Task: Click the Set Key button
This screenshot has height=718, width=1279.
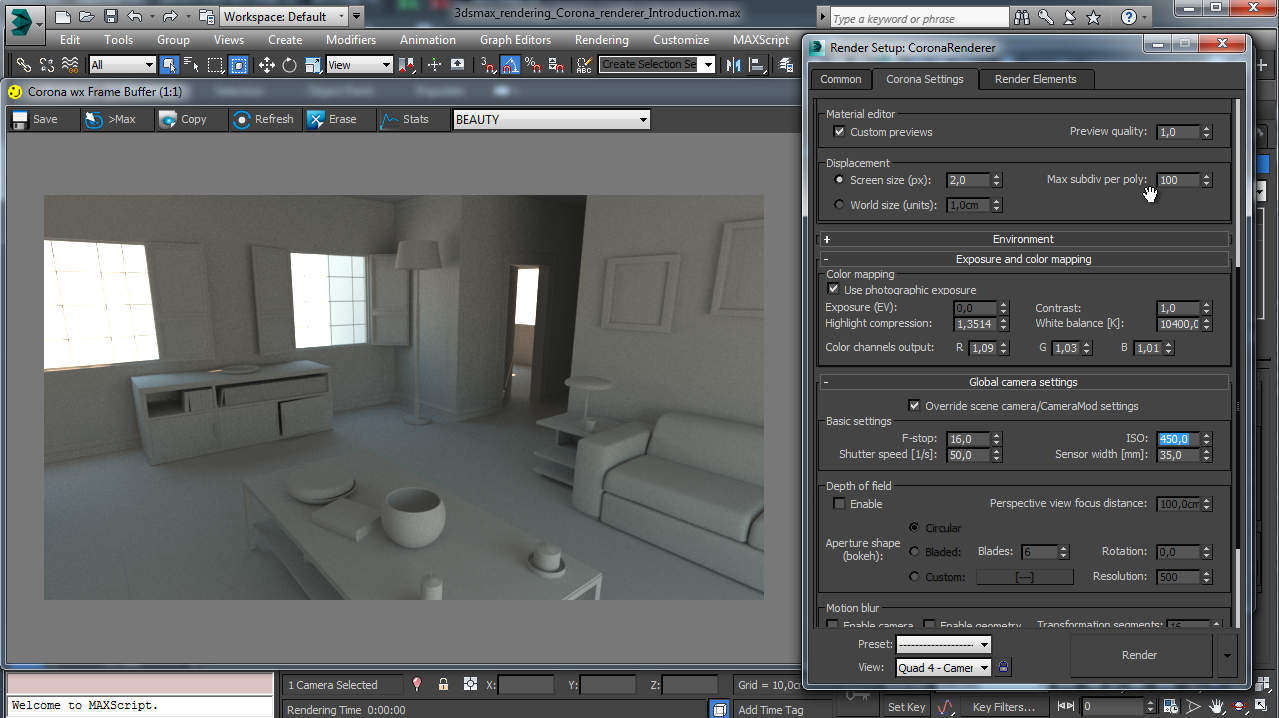Action: pyautogui.click(x=907, y=707)
